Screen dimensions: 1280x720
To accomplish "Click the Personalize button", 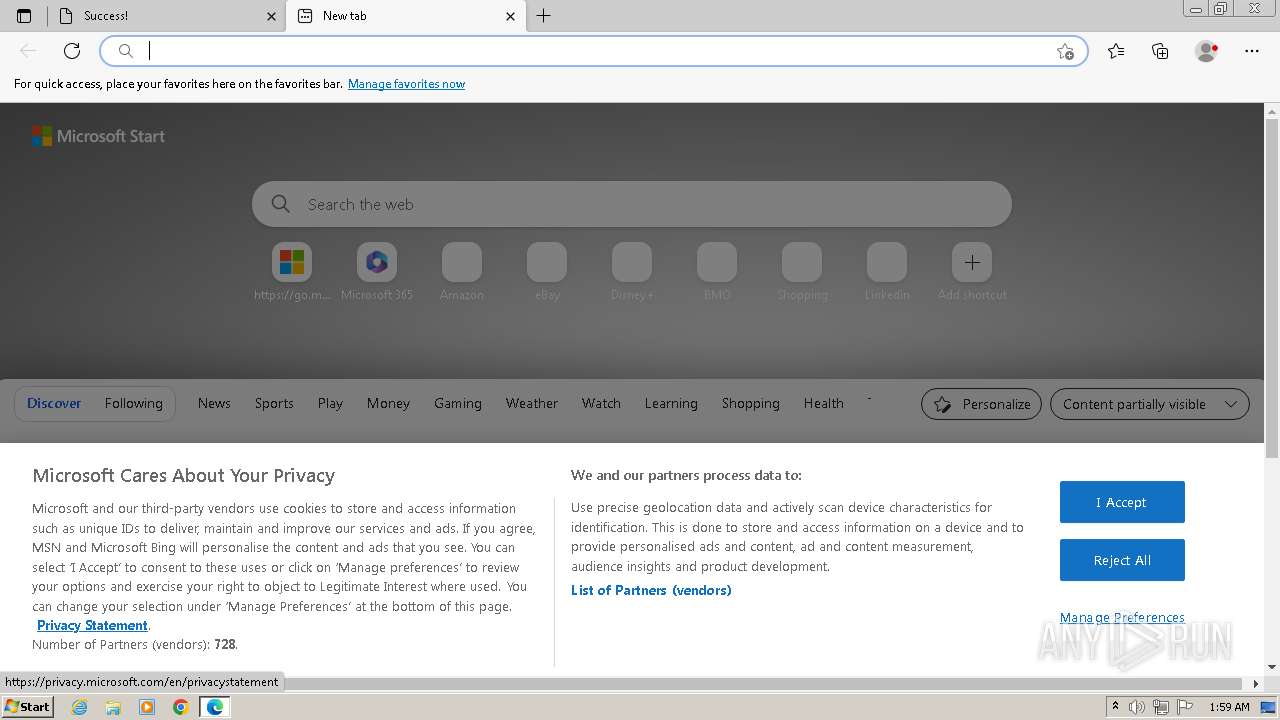I will click(981, 404).
